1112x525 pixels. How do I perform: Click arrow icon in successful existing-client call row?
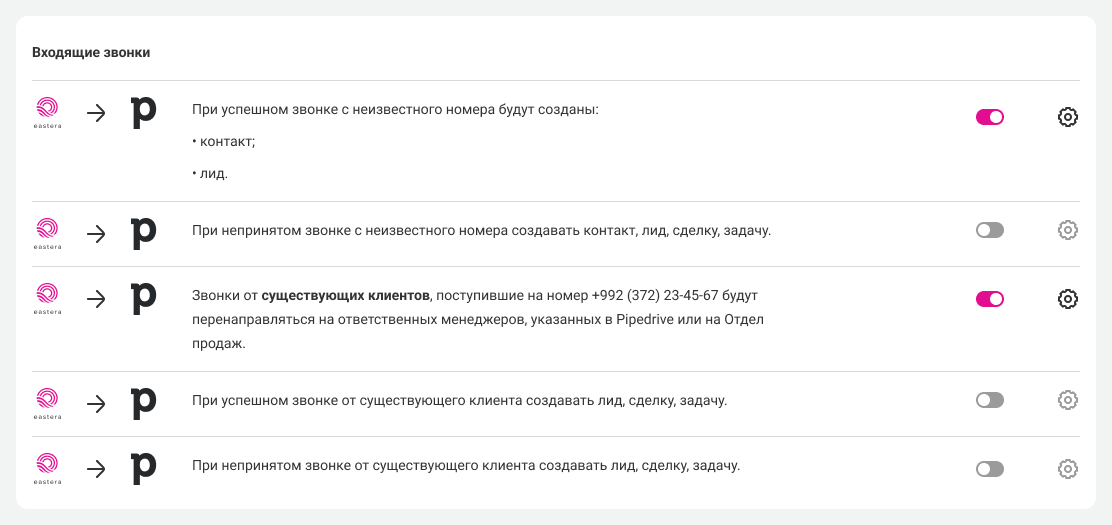[96, 403]
